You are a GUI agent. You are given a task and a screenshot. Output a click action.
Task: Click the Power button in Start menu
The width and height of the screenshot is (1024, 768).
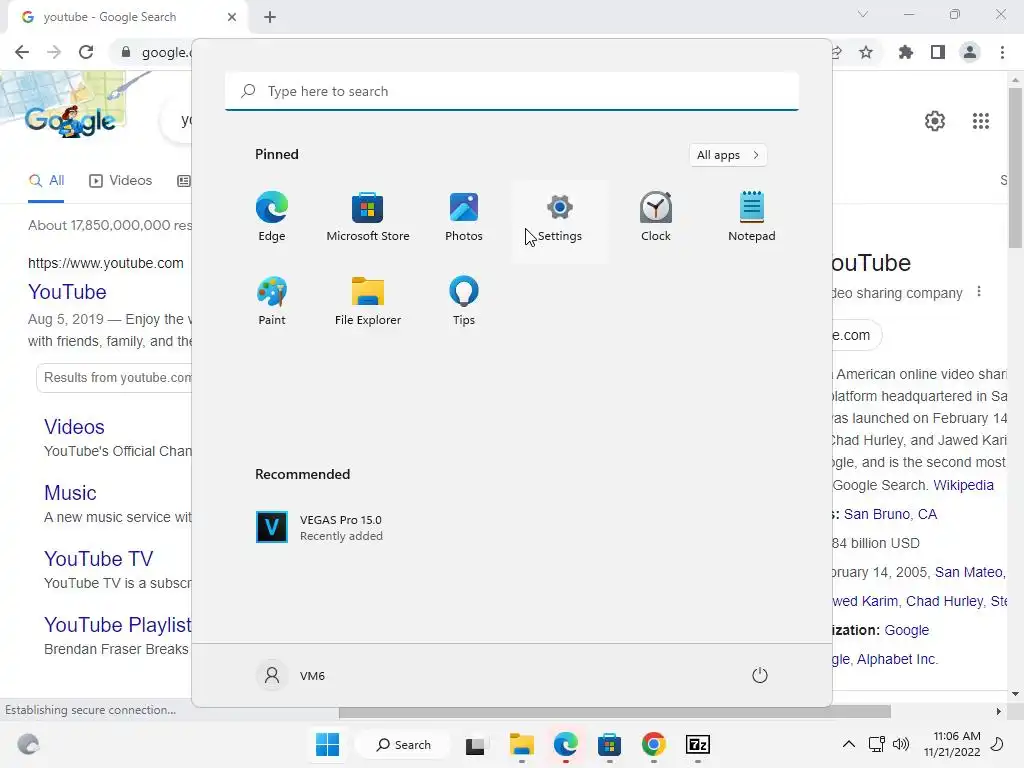click(x=760, y=675)
